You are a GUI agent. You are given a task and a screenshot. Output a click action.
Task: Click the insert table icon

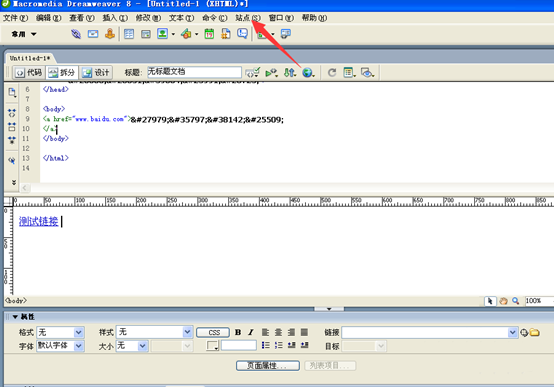(129, 34)
